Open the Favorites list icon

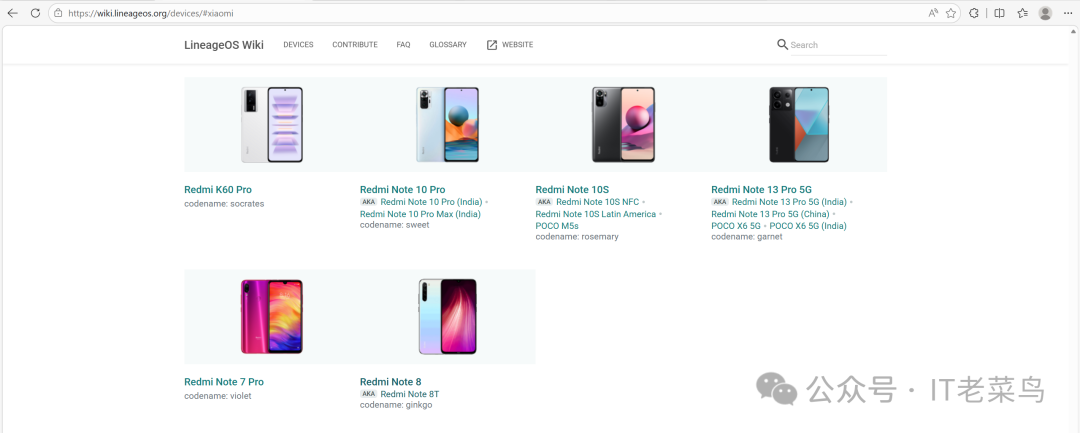tap(1022, 13)
